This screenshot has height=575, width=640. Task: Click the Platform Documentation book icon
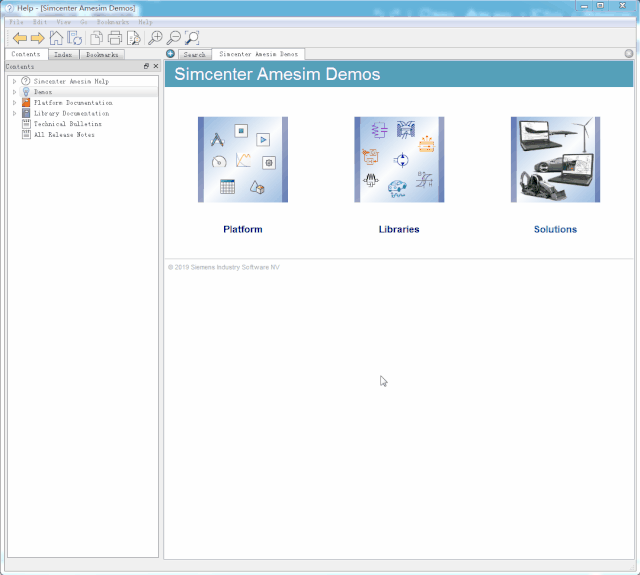coord(26,102)
